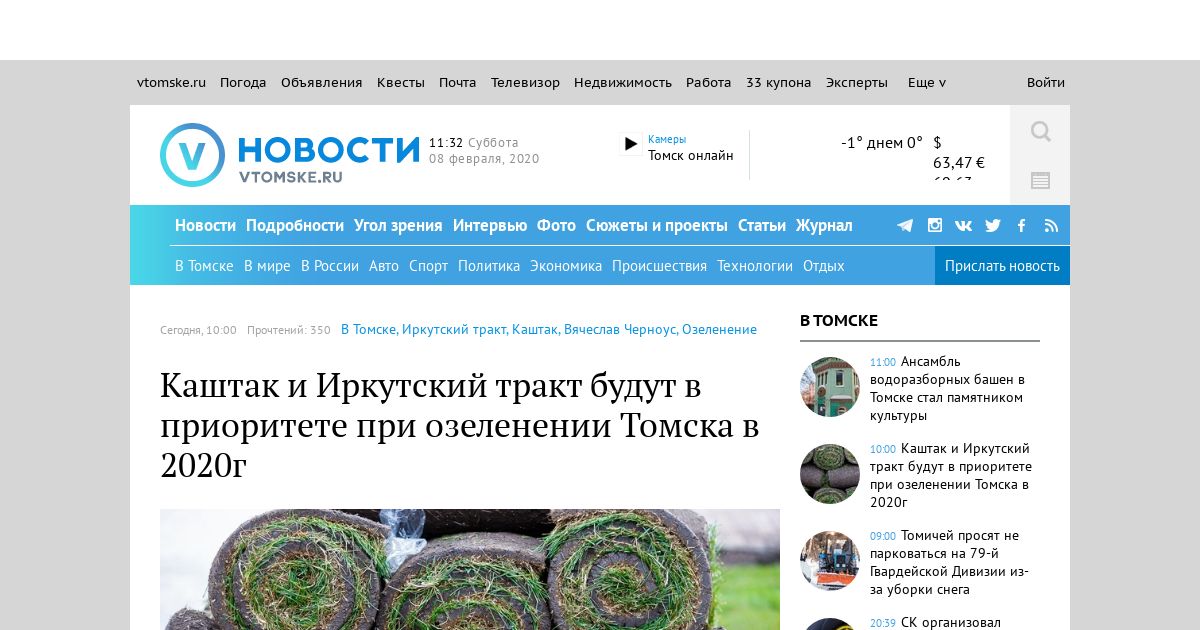
Task: Select 'В Томске' category tab
Action: click(x=204, y=266)
